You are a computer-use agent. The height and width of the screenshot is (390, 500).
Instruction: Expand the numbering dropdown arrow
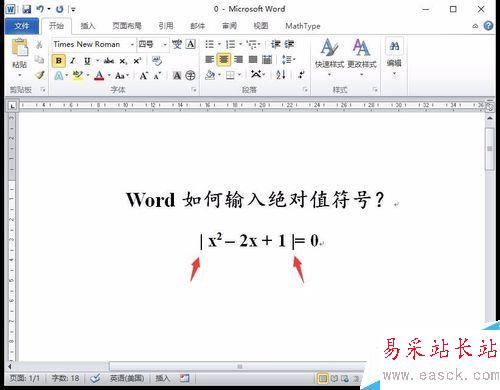click(240, 44)
